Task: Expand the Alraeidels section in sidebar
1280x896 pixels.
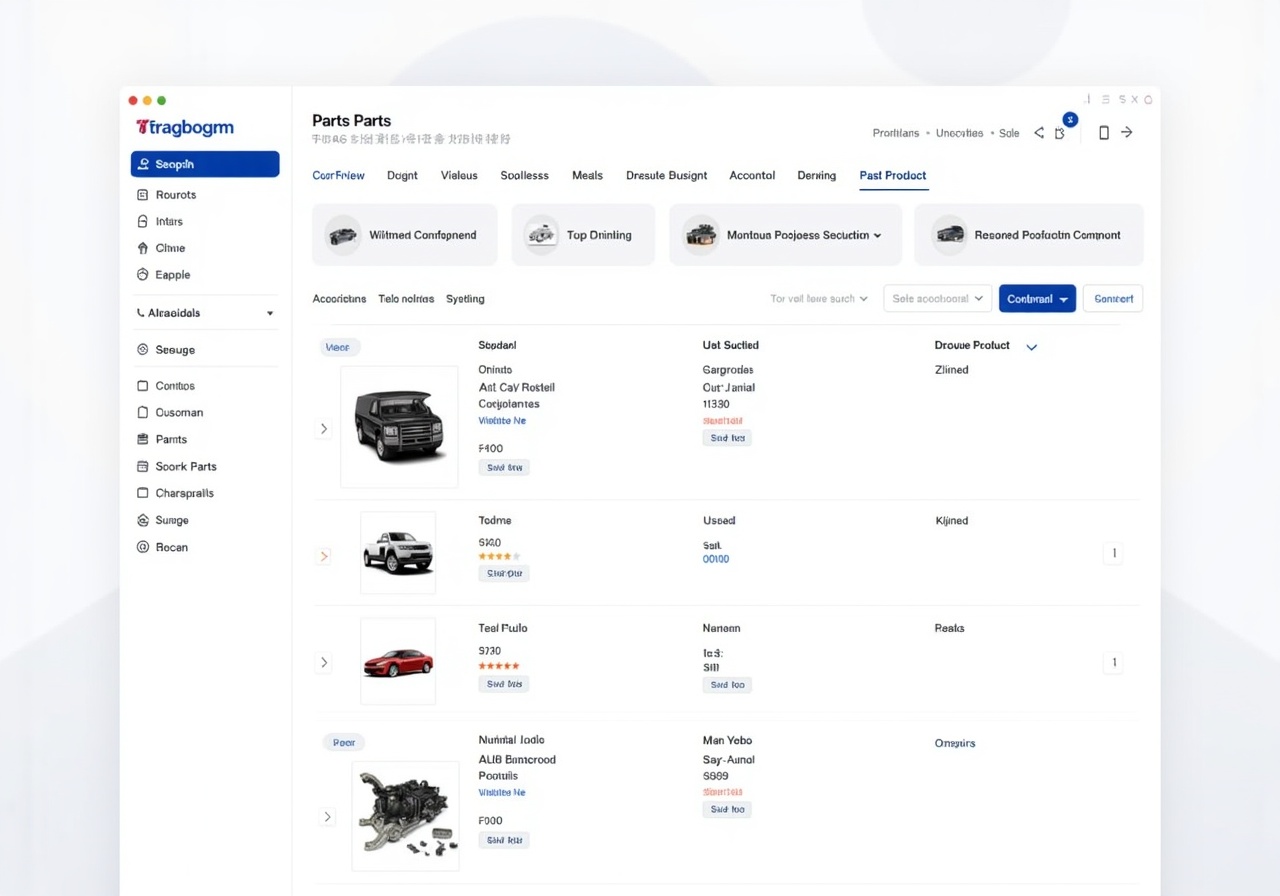Action: click(x=269, y=313)
